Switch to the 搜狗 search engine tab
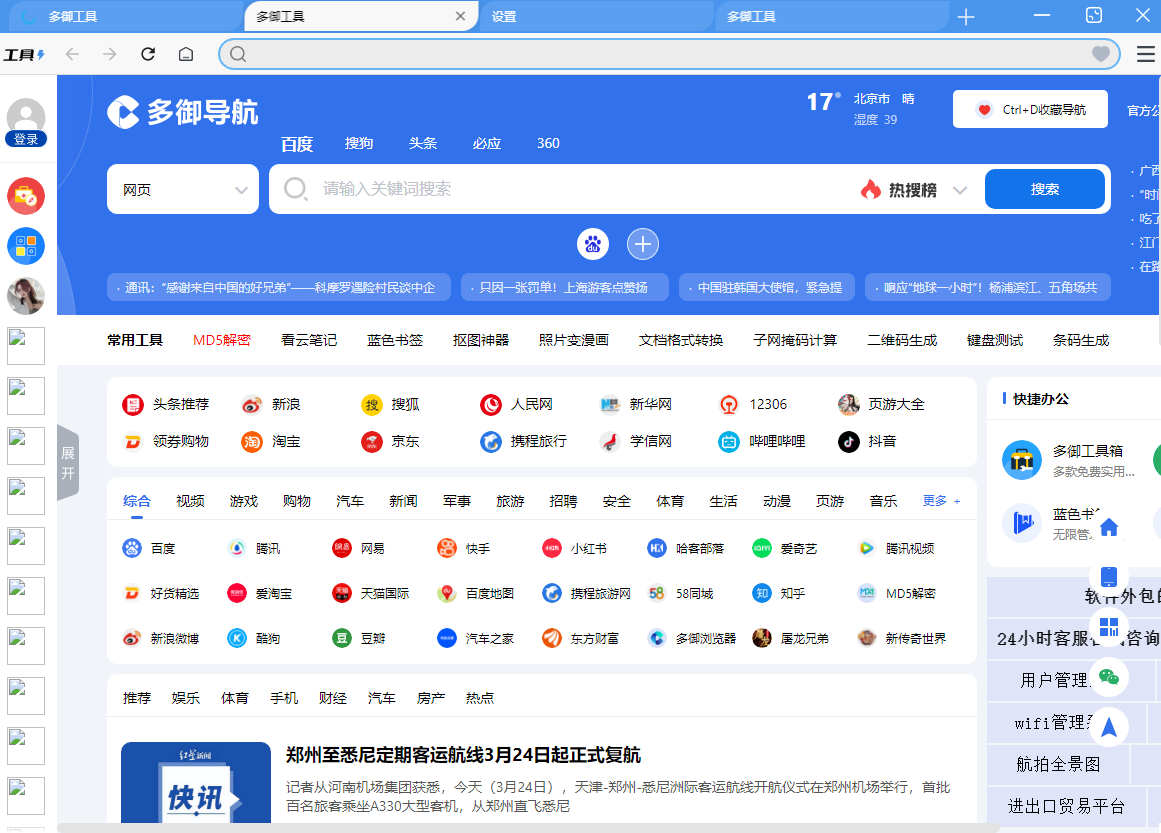This screenshot has height=833, width=1161. tap(359, 143)
